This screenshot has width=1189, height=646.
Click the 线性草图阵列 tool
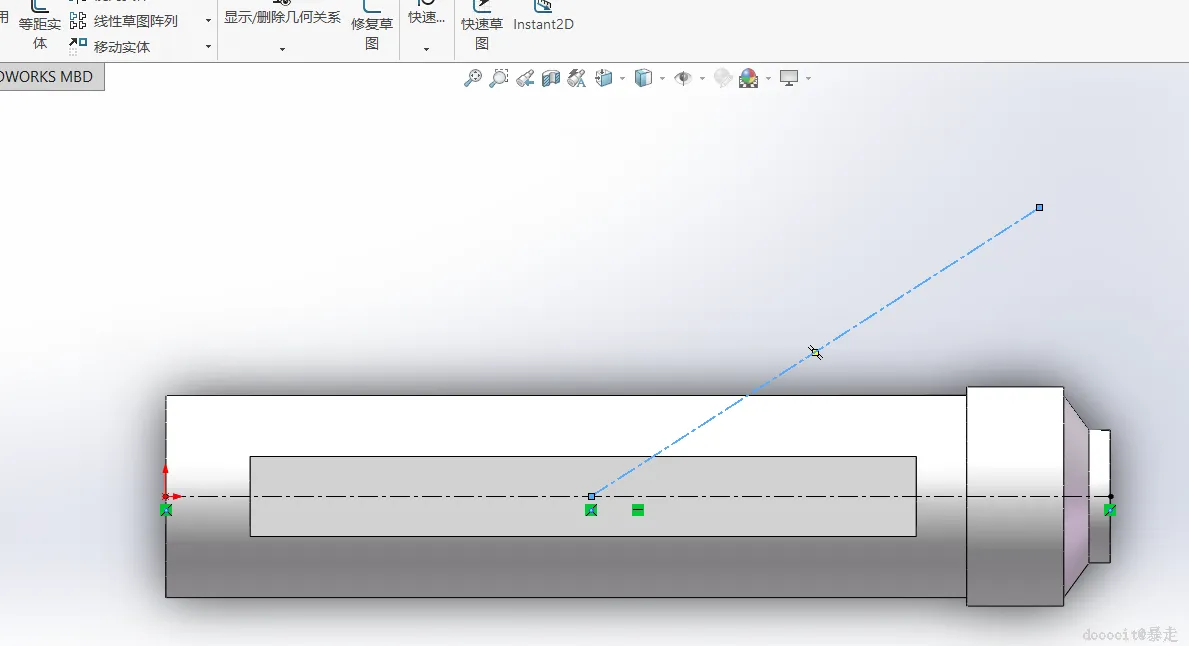click(x=124, y=20)
